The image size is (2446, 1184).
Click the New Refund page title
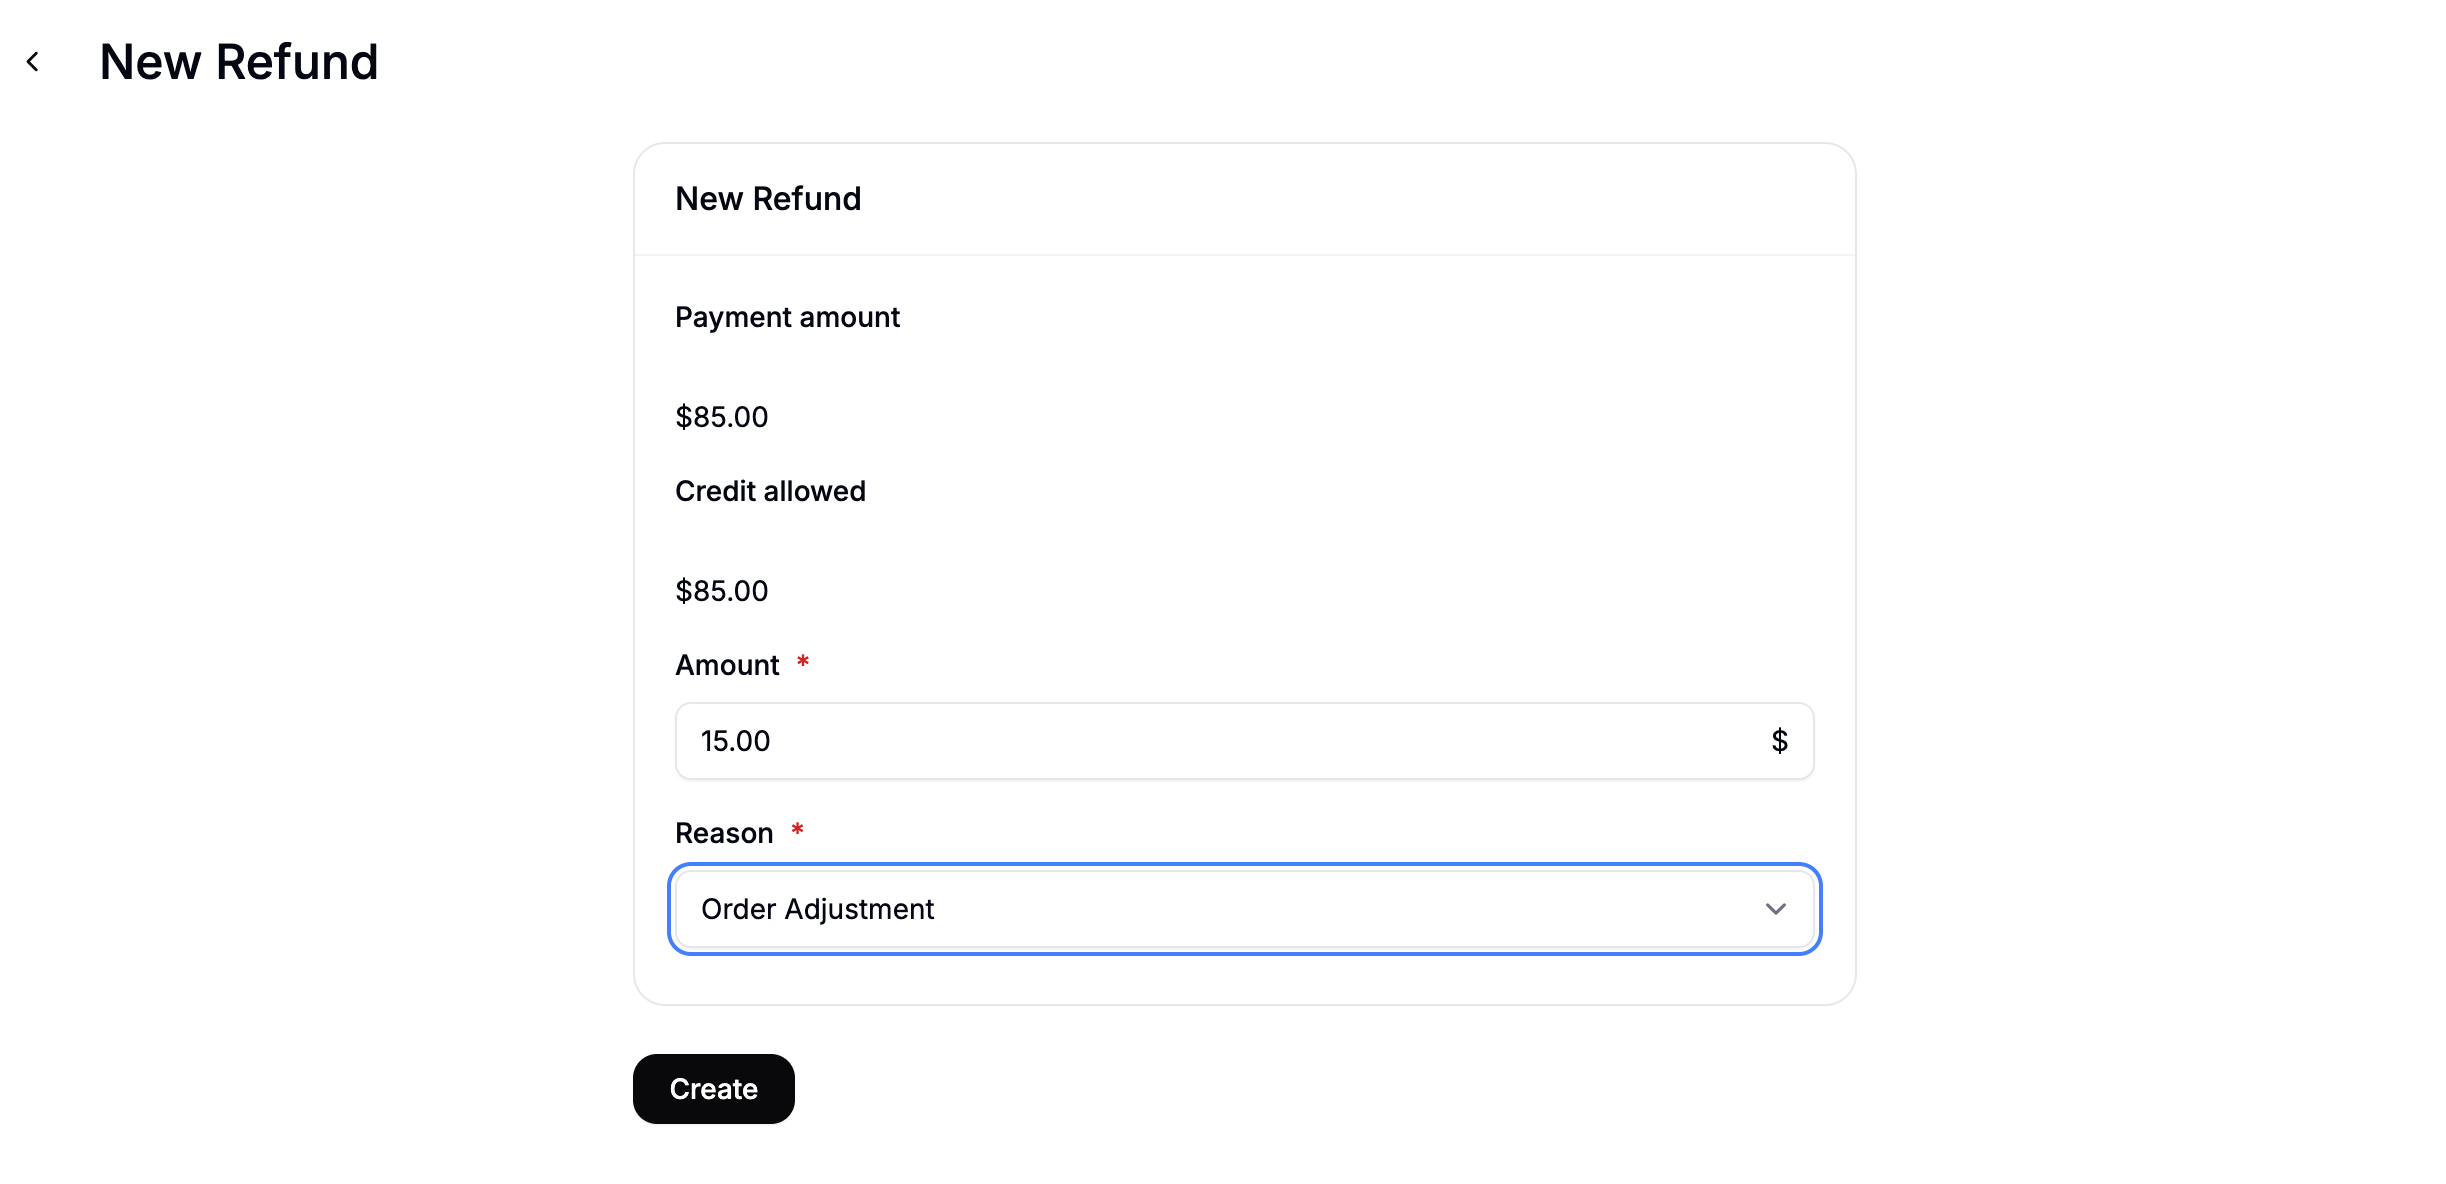238,61
